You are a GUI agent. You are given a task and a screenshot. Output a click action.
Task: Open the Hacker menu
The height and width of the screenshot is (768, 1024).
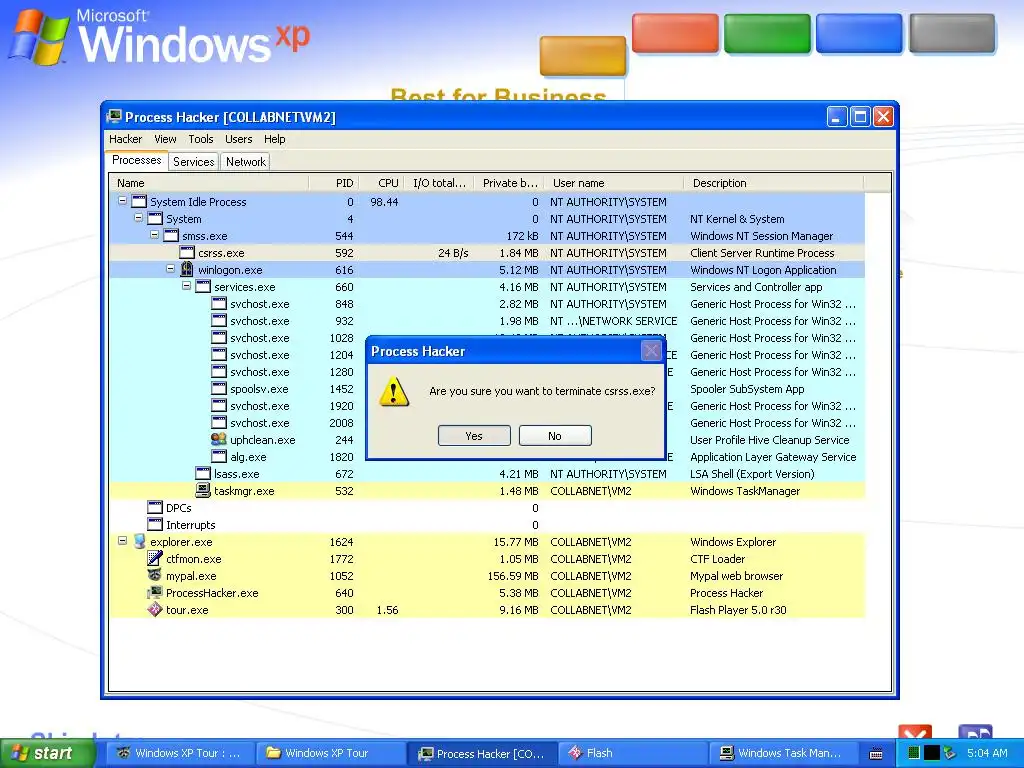click(125, 139)
